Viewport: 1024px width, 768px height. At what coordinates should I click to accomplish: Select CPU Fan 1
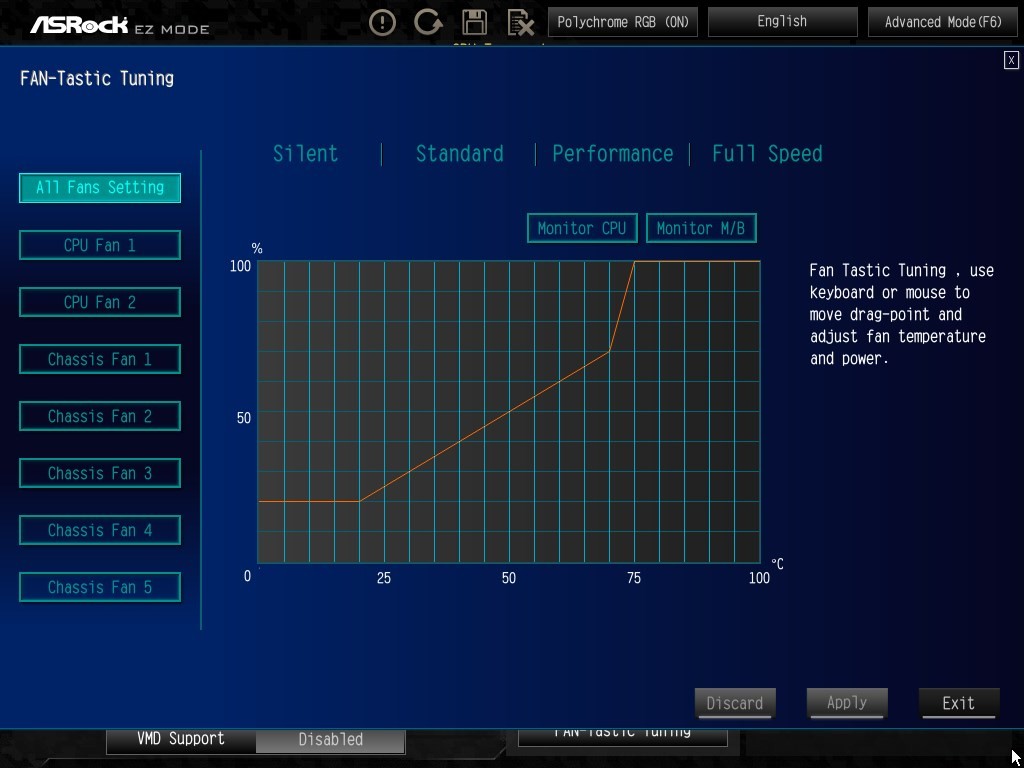[100, 245]
